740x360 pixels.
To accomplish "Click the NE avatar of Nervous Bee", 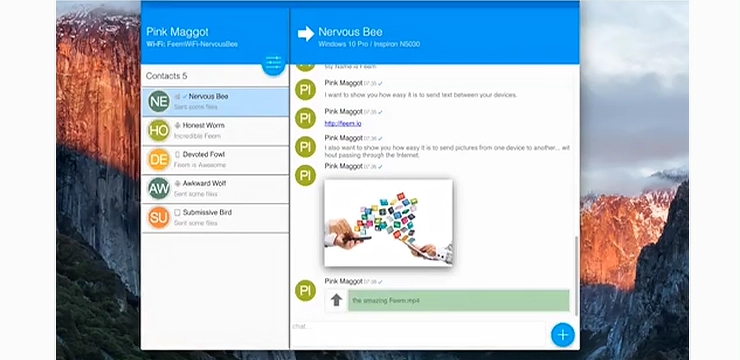I will (x=159, y=102).
